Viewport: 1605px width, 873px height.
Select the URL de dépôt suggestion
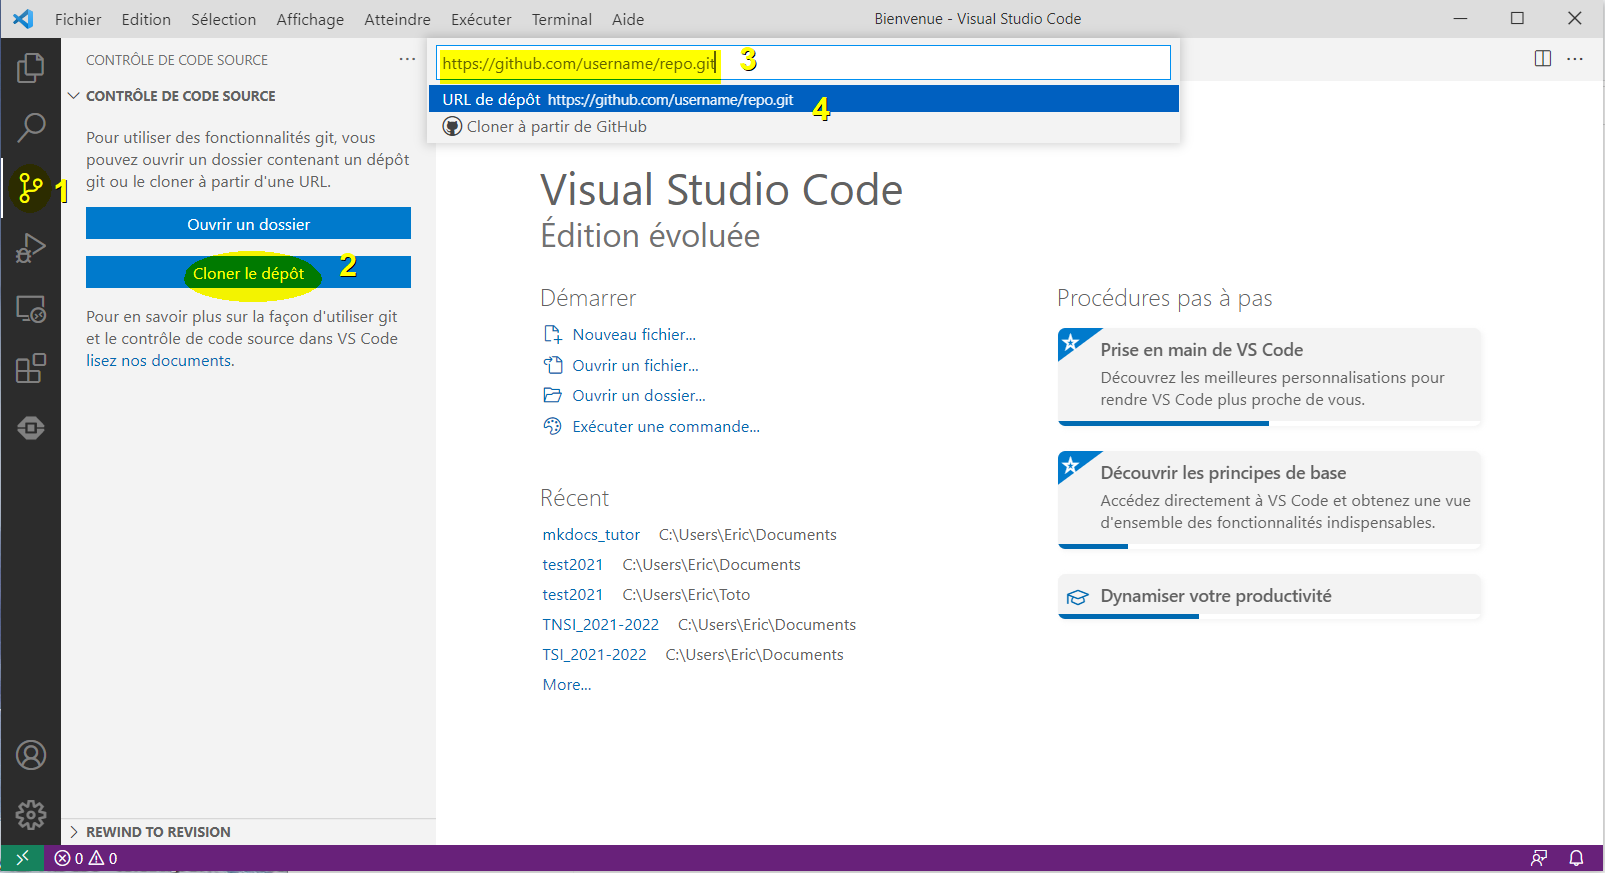click(804, 99)
